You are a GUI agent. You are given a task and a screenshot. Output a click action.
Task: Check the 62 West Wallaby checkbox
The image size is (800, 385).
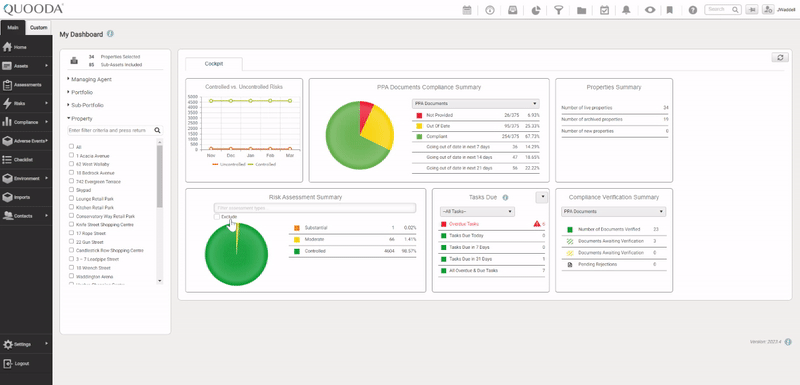click(x=71, y=164)
